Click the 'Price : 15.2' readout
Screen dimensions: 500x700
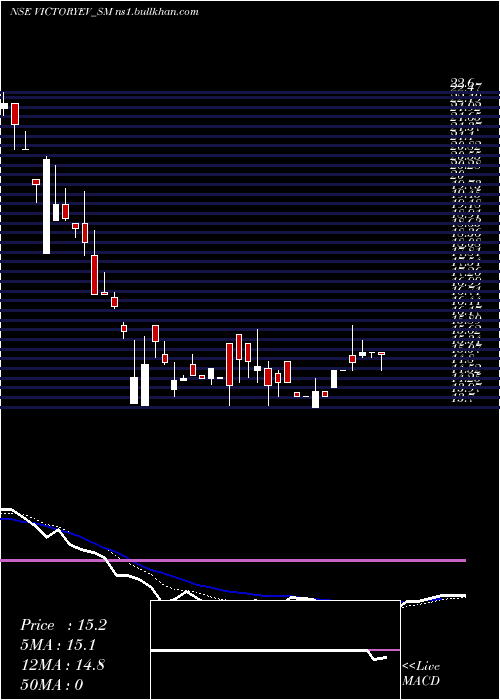pyautogui.click(x=63, y=625)
